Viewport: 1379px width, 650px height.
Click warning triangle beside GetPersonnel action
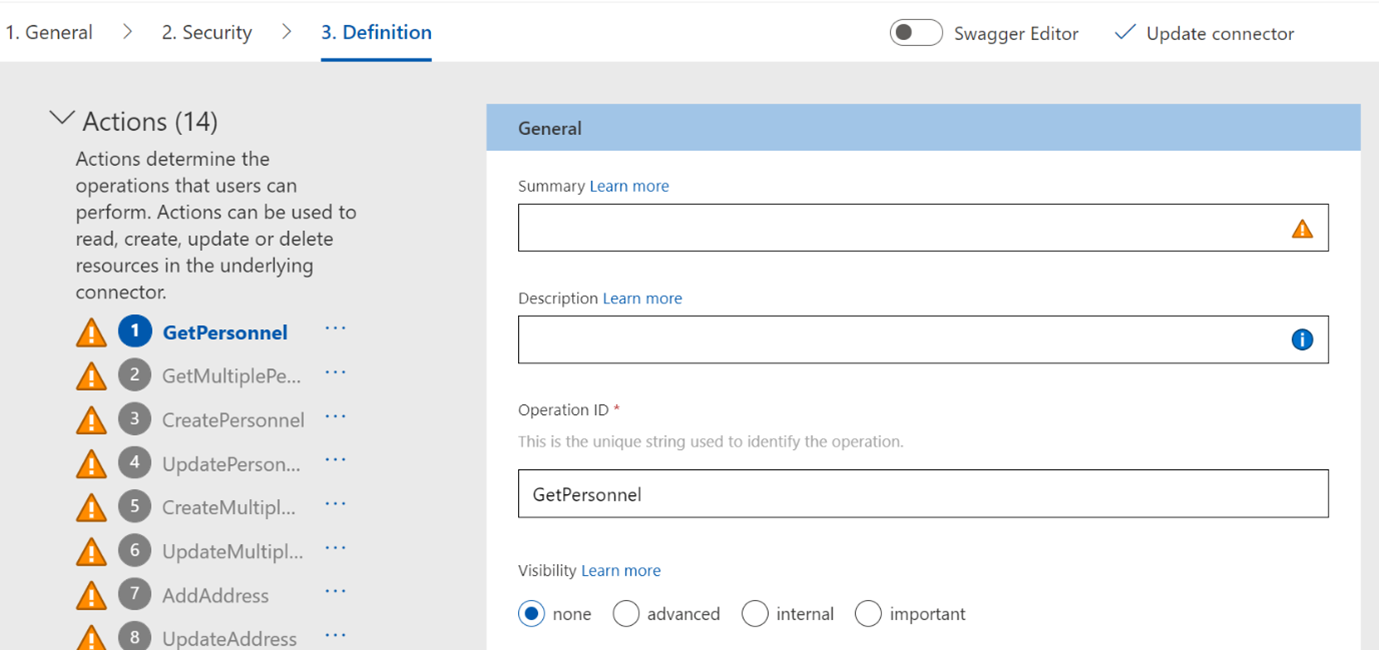click(91, 333)
